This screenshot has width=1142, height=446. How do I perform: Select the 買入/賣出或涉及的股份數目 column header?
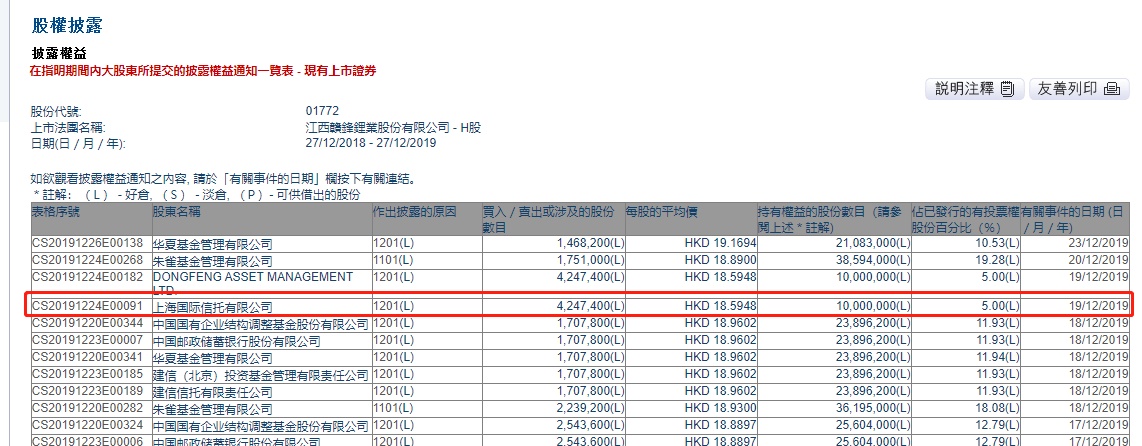click(x=553, y=219)
